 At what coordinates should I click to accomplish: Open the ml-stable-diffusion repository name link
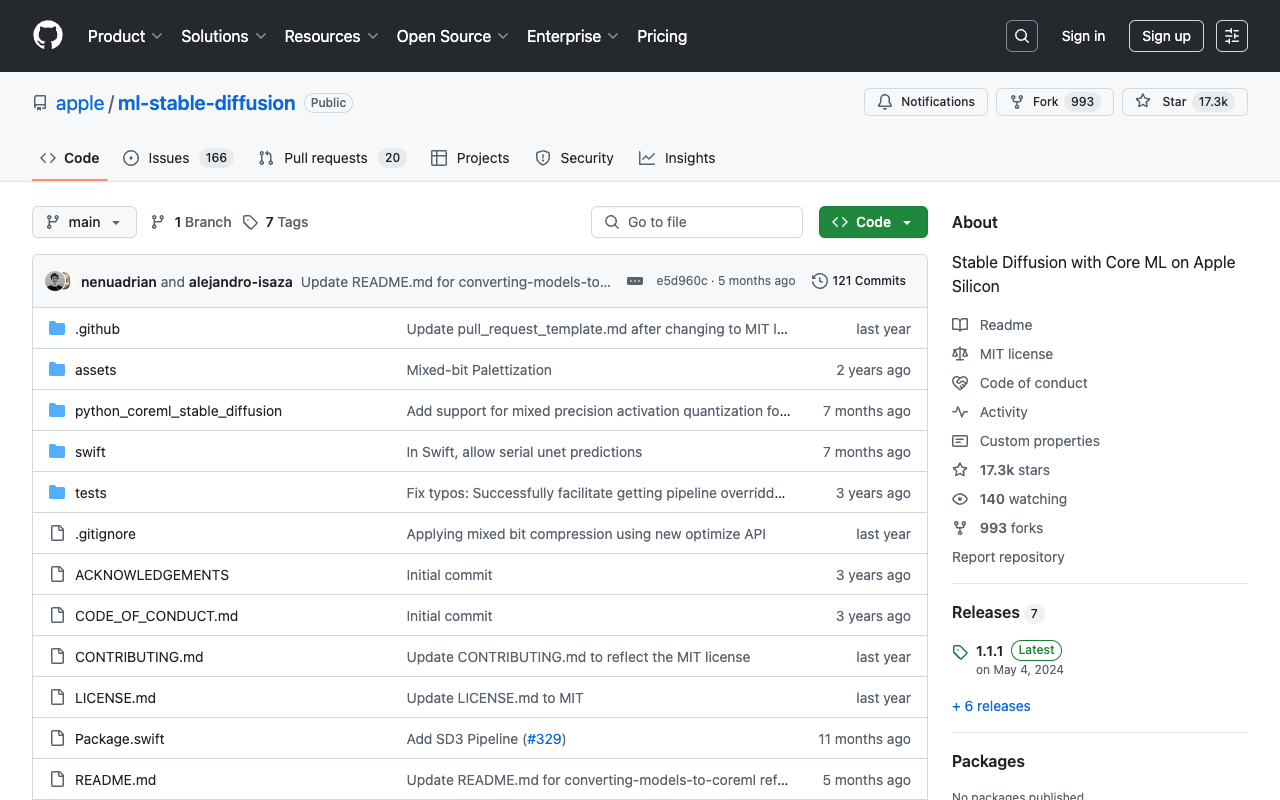click(207, 103)
